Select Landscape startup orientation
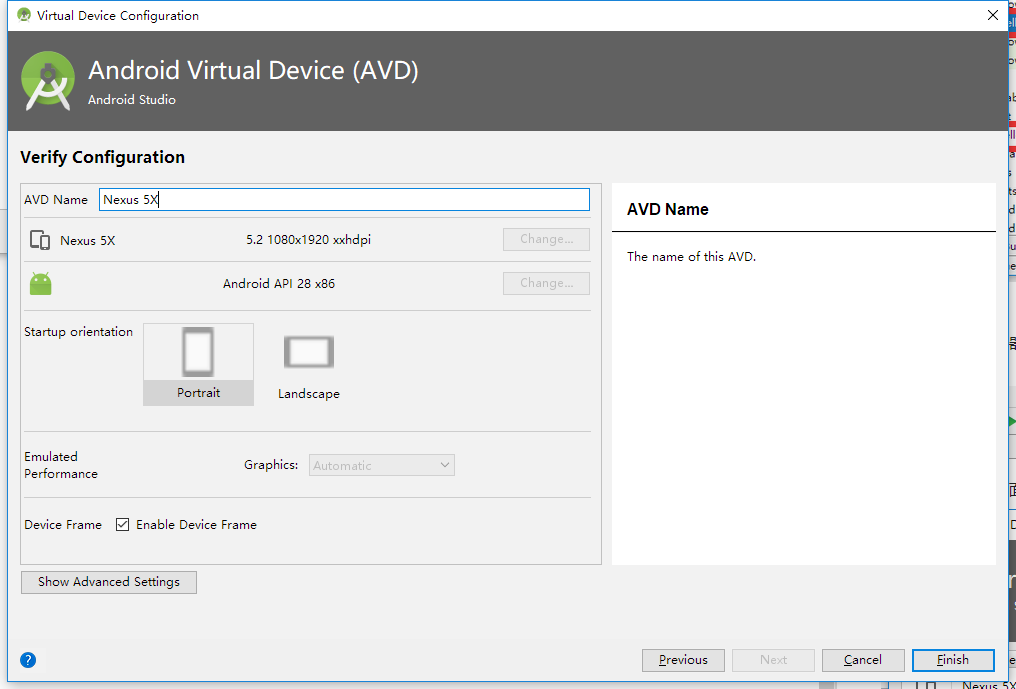Screen dimensions: 1016x689 click(308, 363)
